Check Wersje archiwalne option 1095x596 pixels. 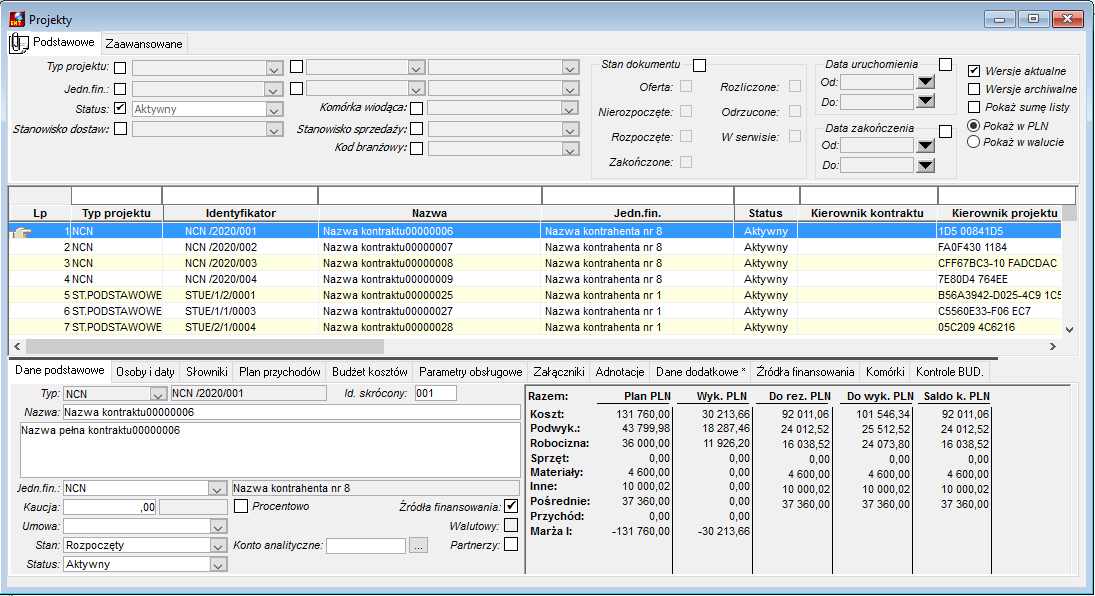tap(973, 89)
